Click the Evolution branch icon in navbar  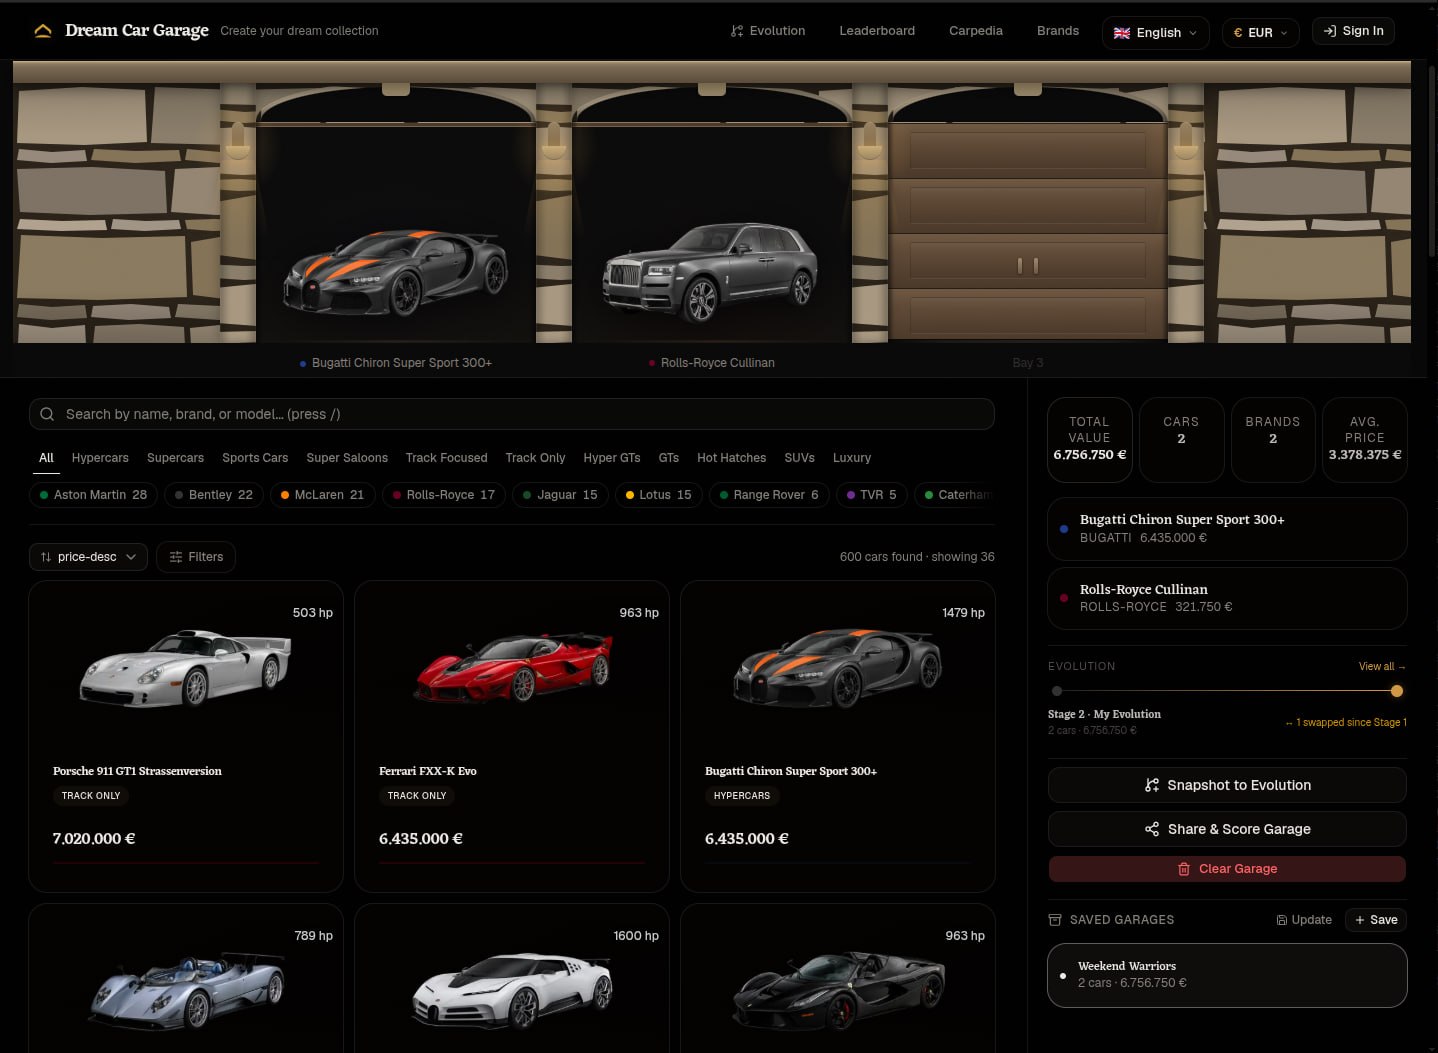[x=737, y=31]
